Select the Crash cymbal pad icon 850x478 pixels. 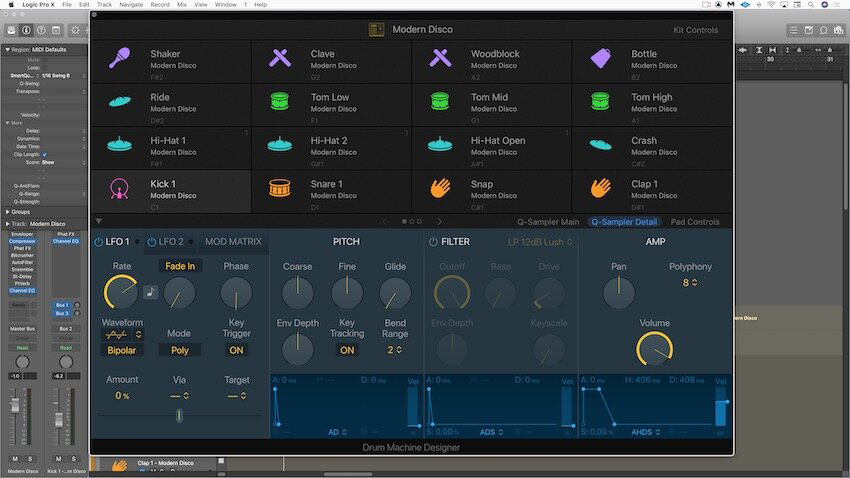click(601, 145)
